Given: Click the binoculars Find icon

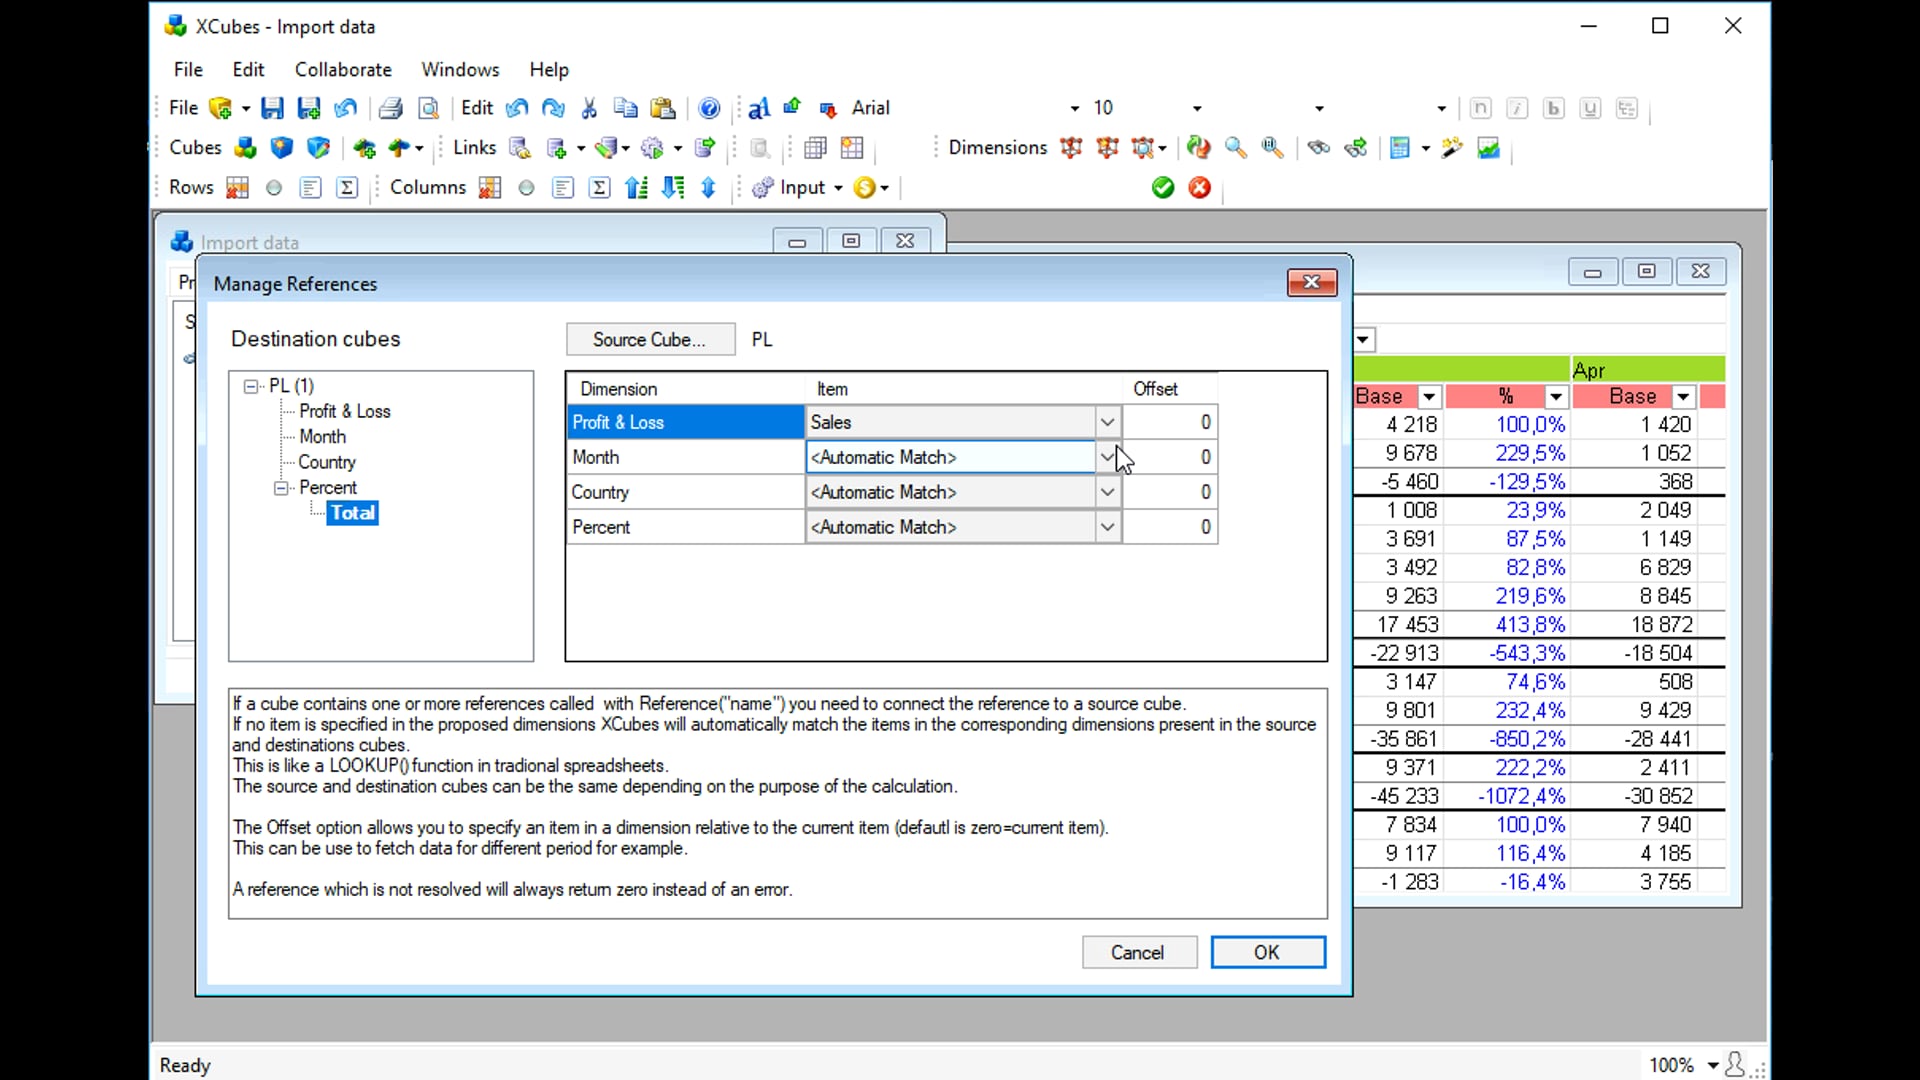Looking at the screenshot, I should [1318, 148].
